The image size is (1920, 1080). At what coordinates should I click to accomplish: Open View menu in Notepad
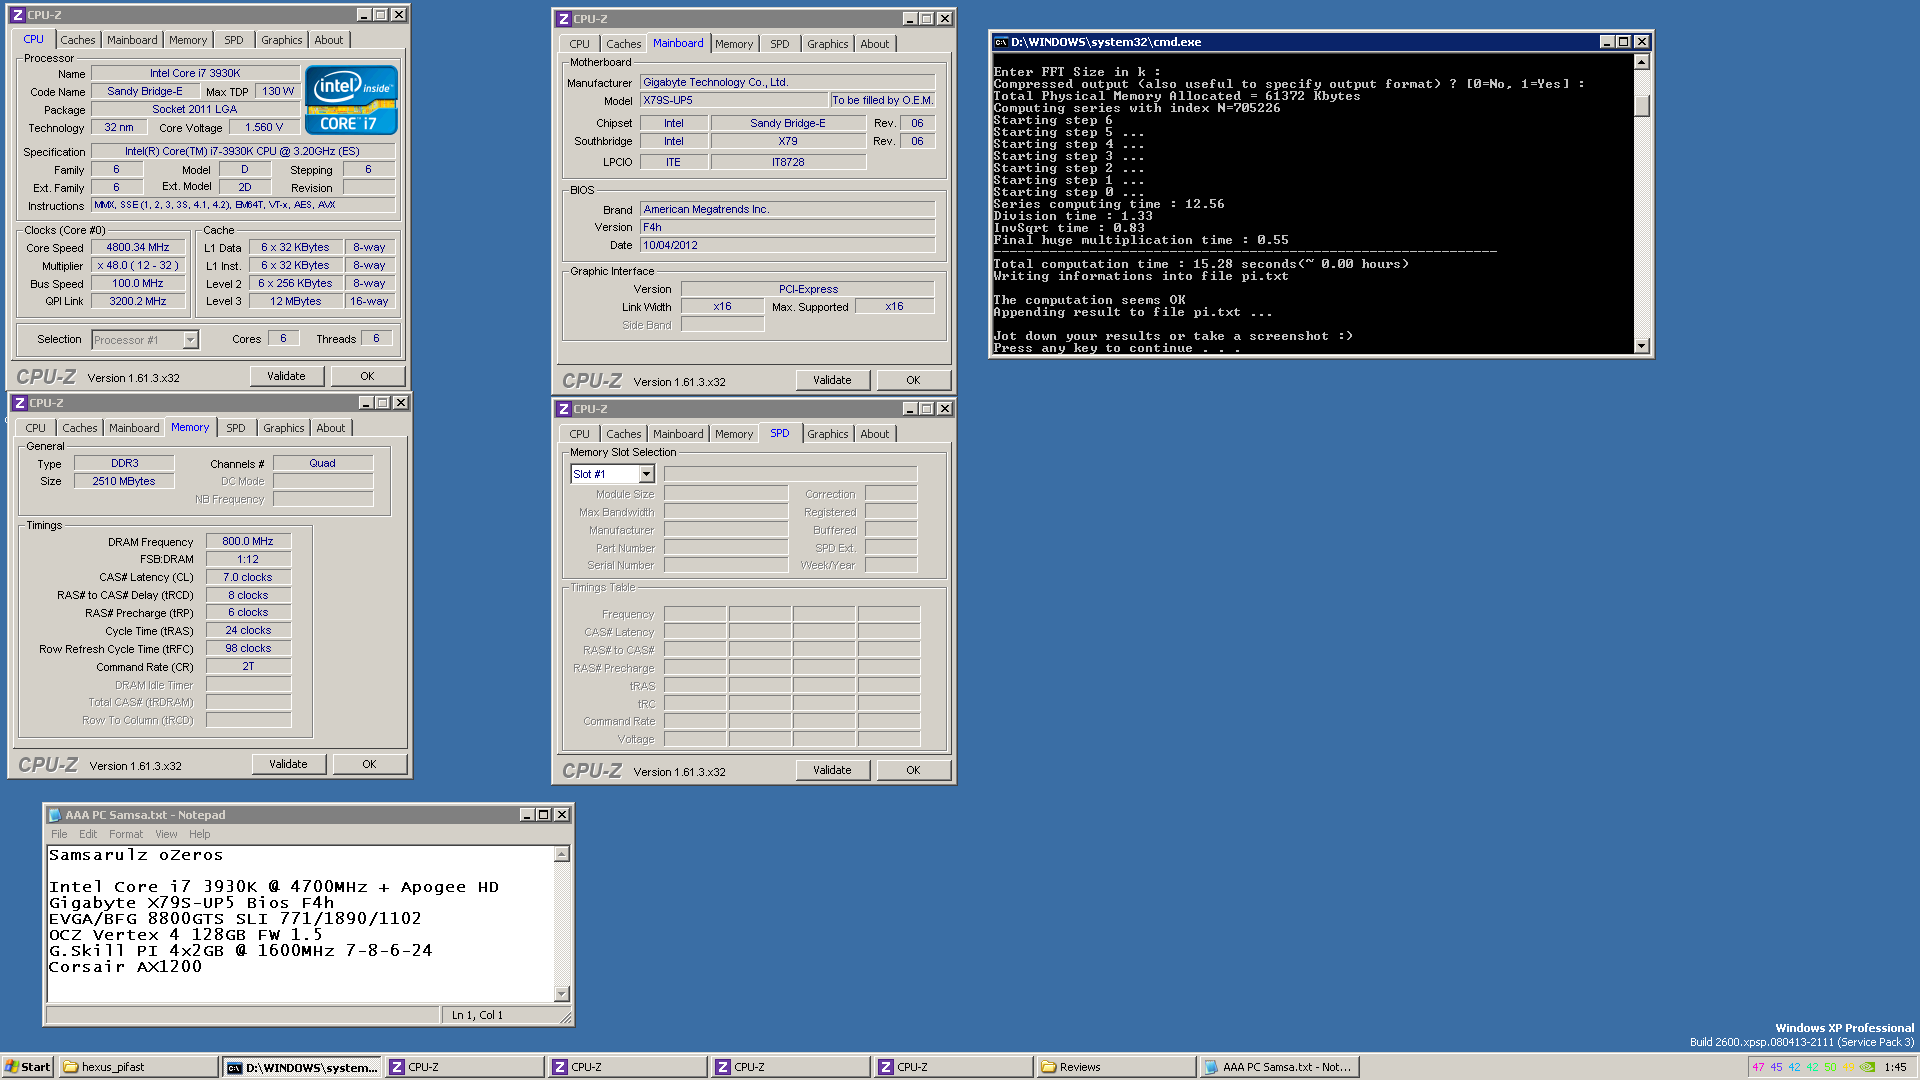(x=166, y=834)
